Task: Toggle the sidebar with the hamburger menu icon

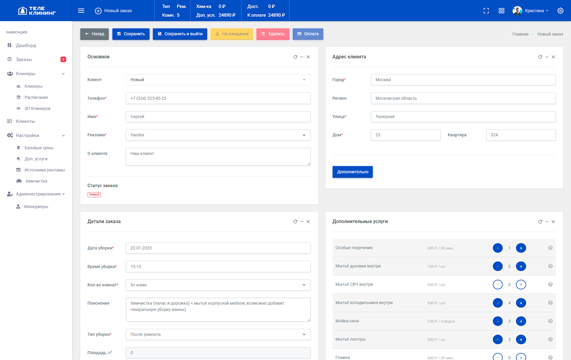Action: [x=81, y=11]
